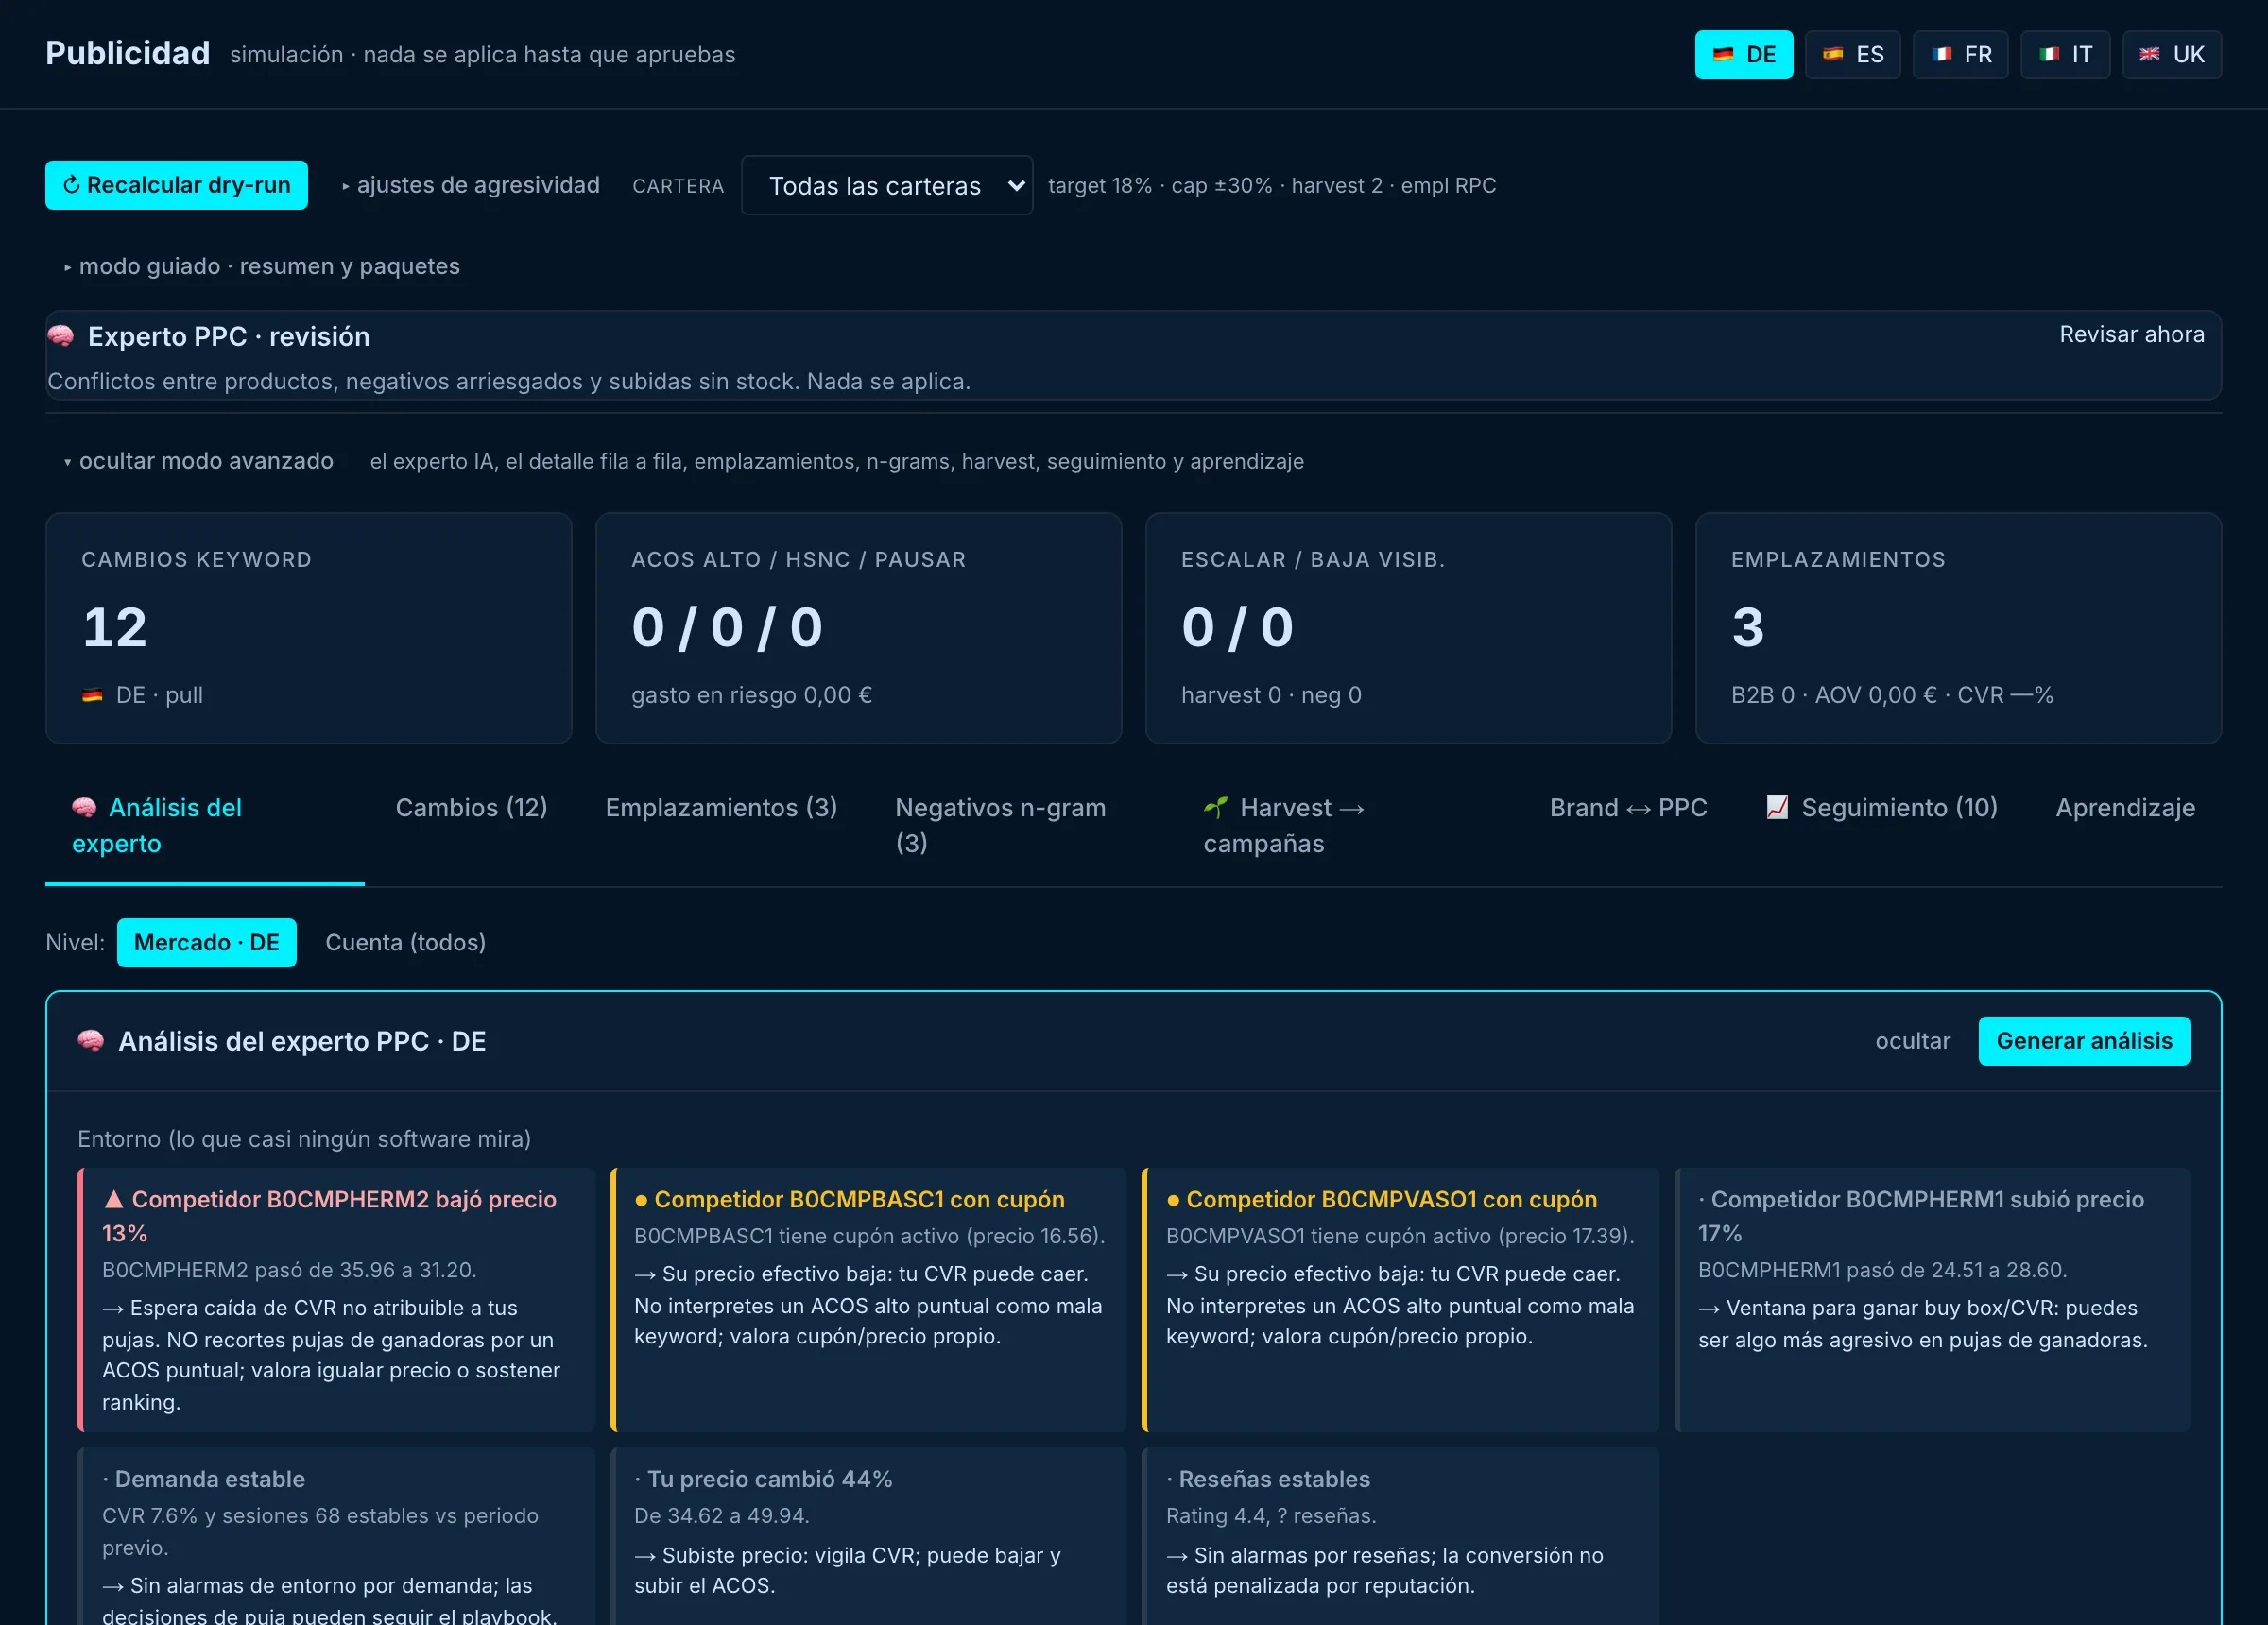Collapse ocultar modo avanzado
2268x1625 pixels.
coord(198,461)
